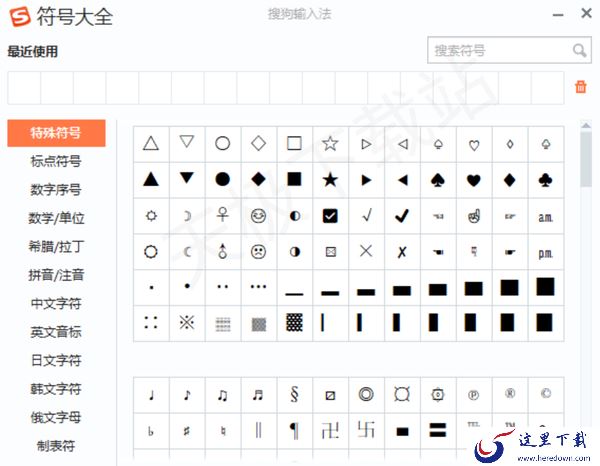The image size is (600, 466).
Task: Choose the a.m. symbol
Action: [545, 217]
